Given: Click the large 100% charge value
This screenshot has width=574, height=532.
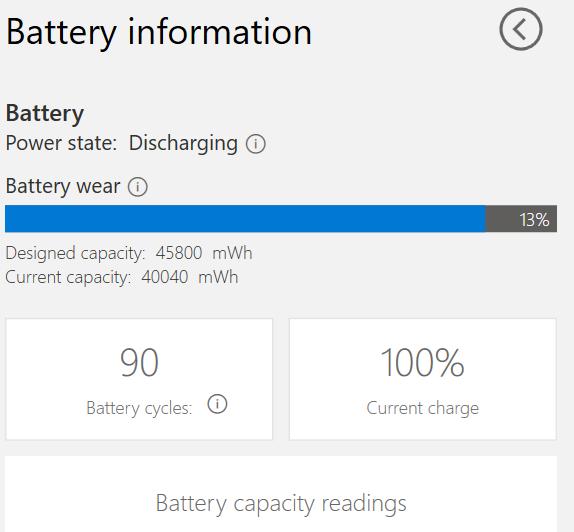Looking at the screenshot, I should (x=422, y=362).
